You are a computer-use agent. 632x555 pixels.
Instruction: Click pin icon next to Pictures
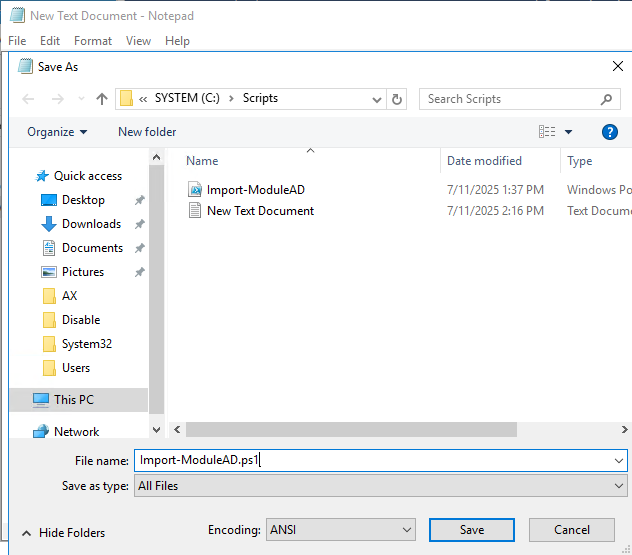139,272
